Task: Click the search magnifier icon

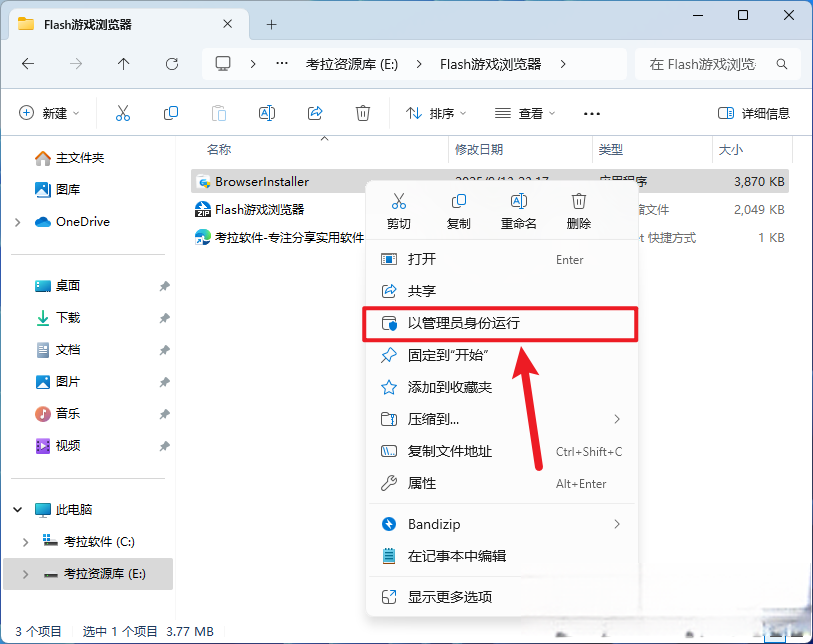Action: point(782,64)
